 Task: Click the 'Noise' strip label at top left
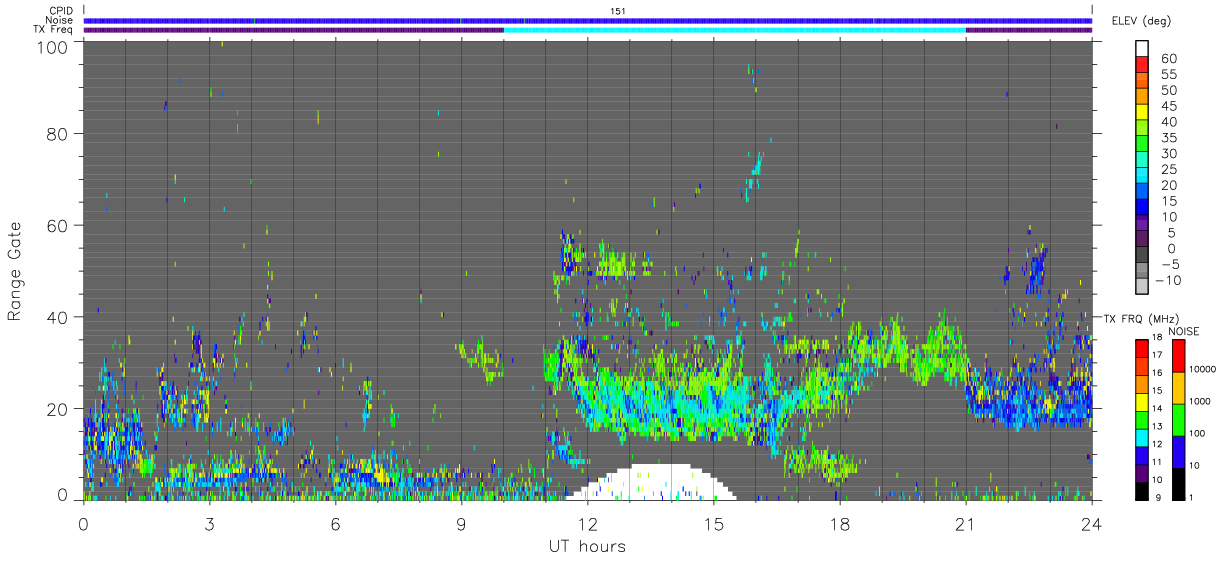[x=60, y=20]
